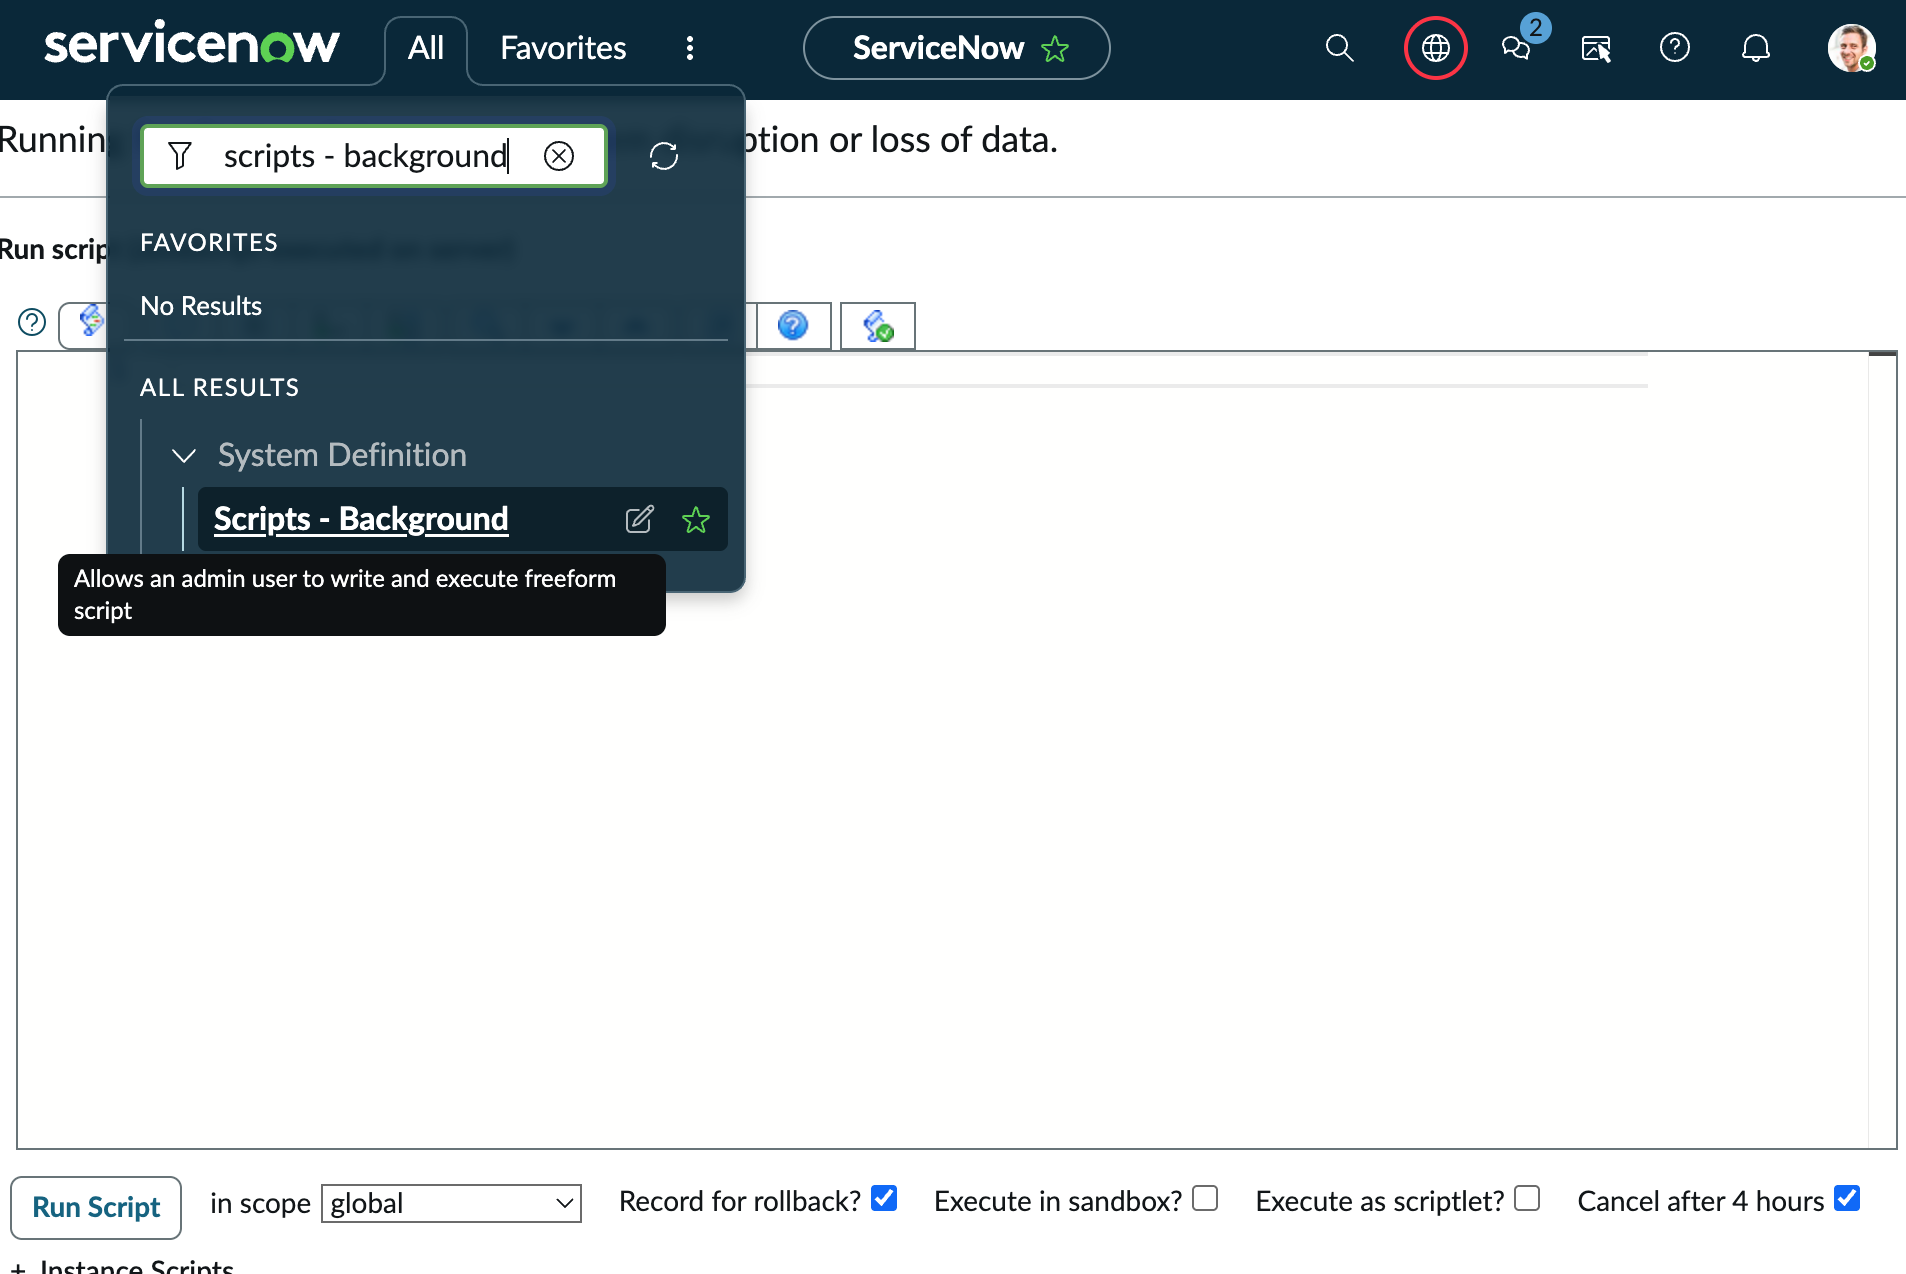1906x1274 pixels.
Task: Click the globe scope selector icon
Action: point(1435,48)
